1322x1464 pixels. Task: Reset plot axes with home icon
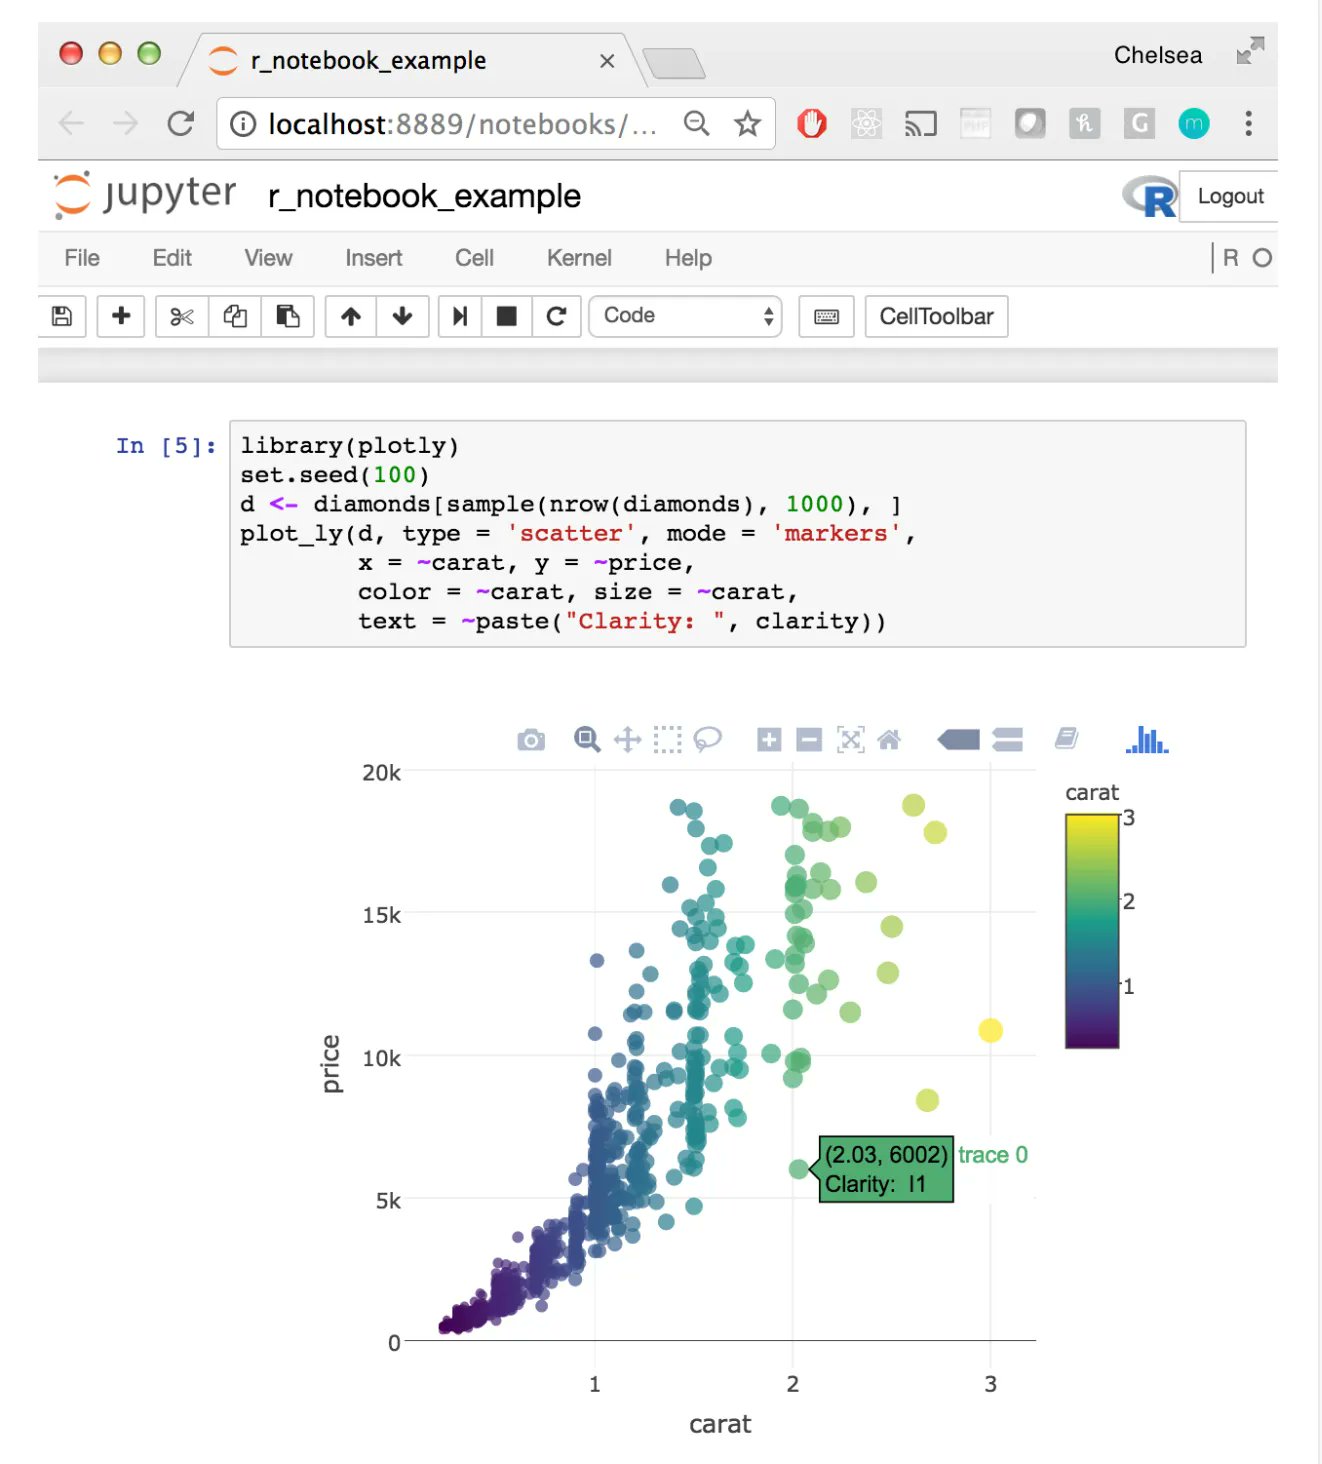click(x=889, y=740)
